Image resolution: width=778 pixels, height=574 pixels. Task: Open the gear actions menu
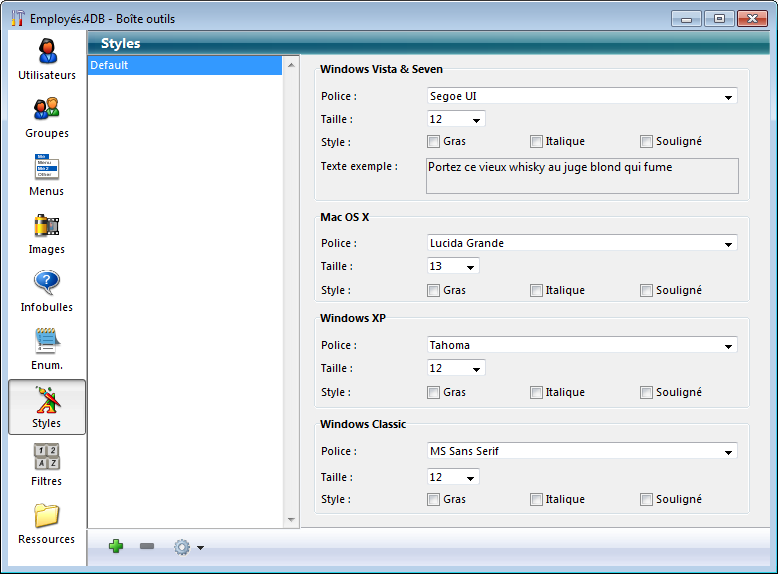pos(182,547)
